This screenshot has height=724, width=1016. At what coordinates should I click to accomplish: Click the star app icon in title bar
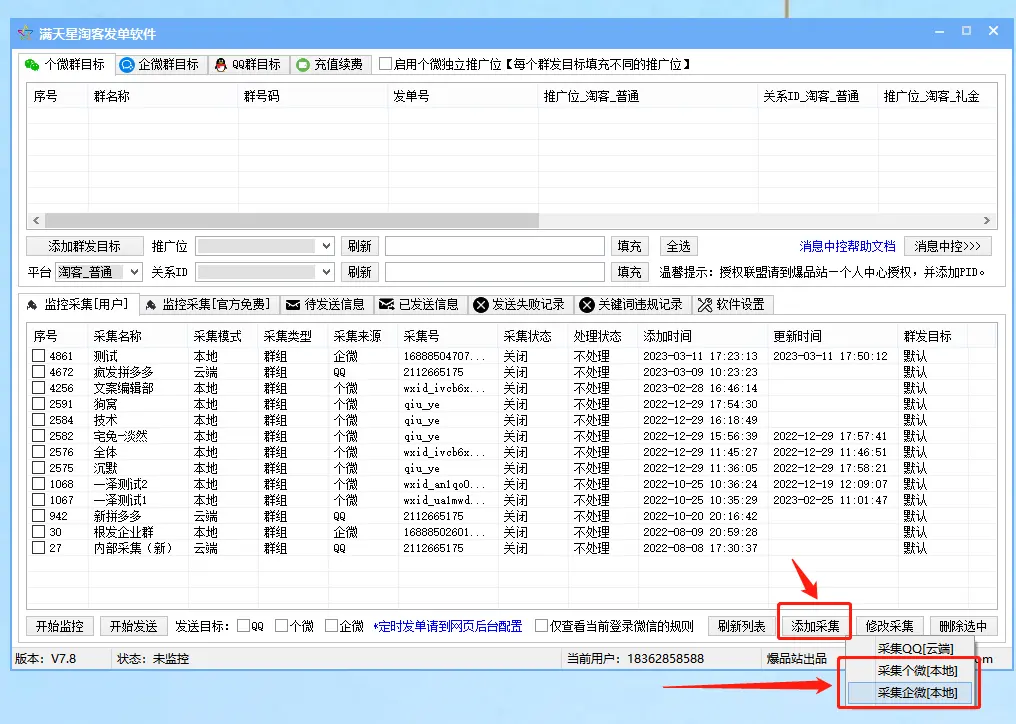pyautogui.click(x=25, y=33)
